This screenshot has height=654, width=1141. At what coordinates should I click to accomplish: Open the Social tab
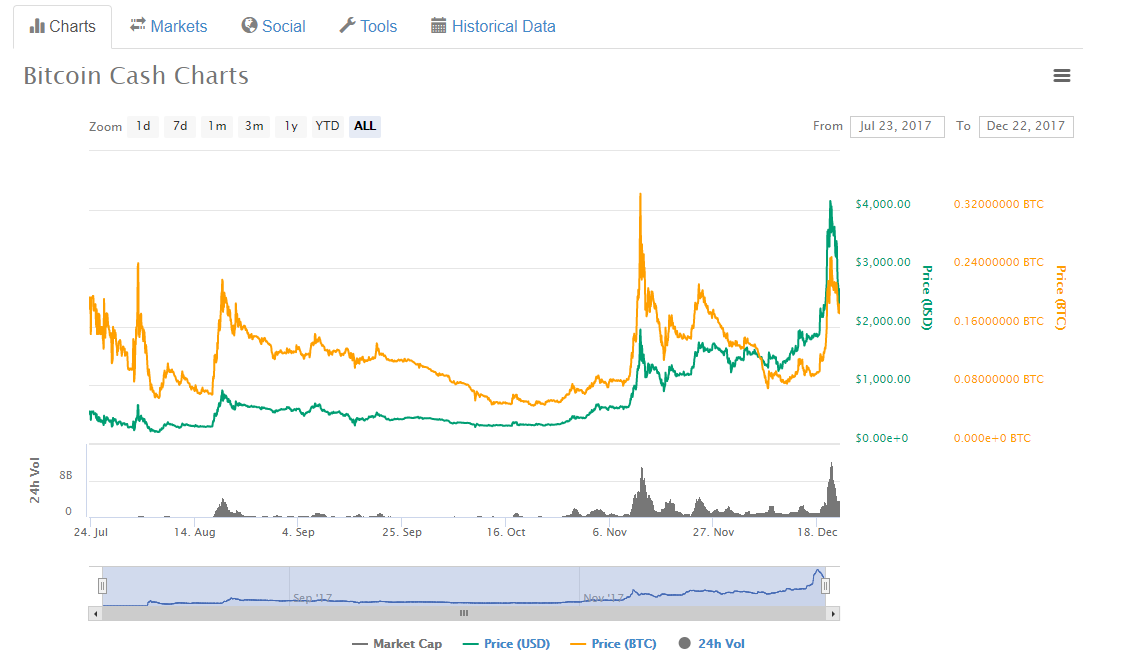(273, 27)
